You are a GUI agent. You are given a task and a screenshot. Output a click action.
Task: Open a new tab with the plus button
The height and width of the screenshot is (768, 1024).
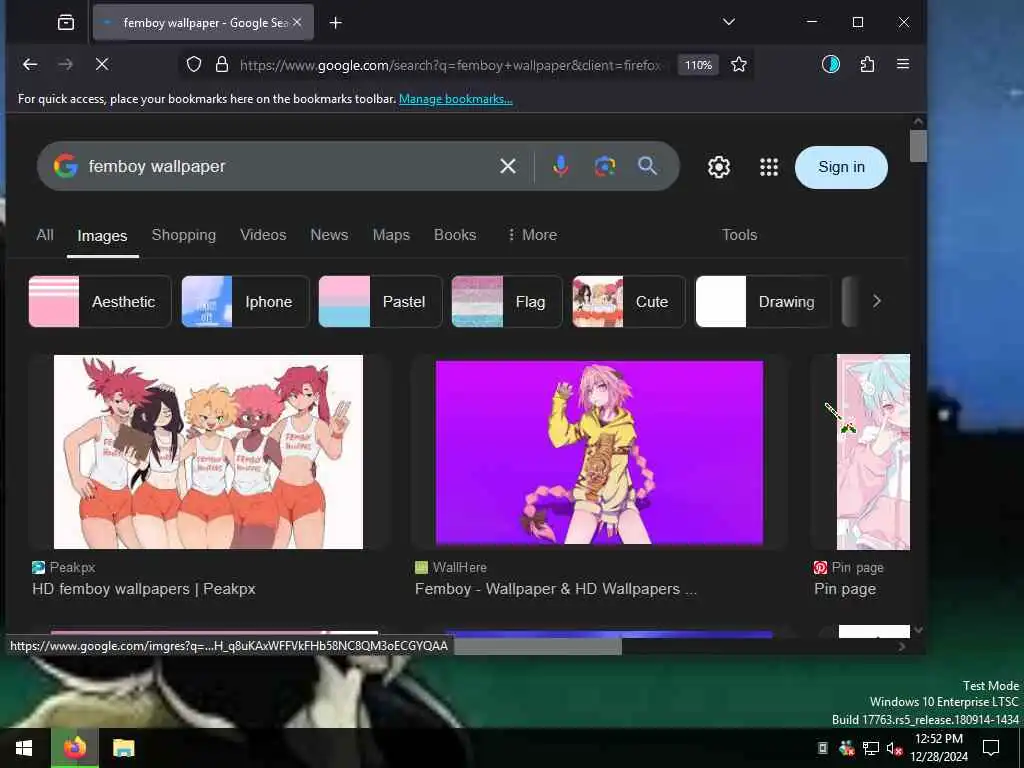point(336,23)
